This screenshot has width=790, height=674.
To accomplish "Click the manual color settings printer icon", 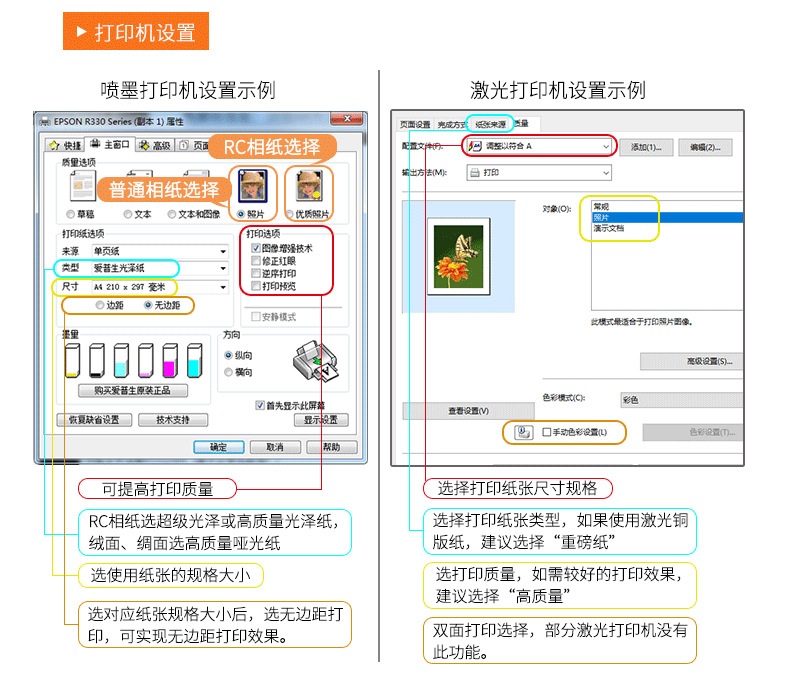I will (523, 432).
